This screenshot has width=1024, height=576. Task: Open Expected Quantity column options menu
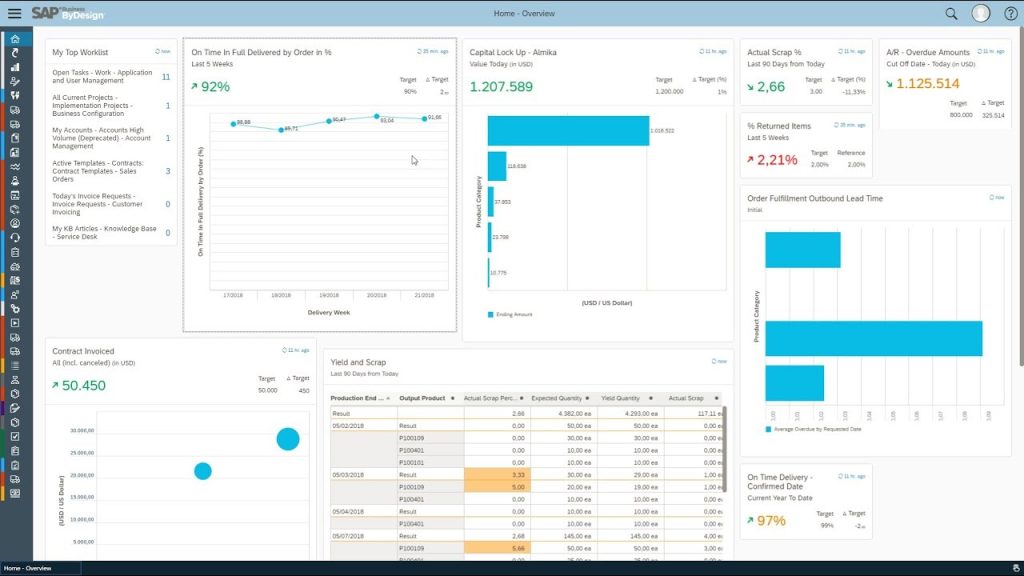(x=587, y=398)
